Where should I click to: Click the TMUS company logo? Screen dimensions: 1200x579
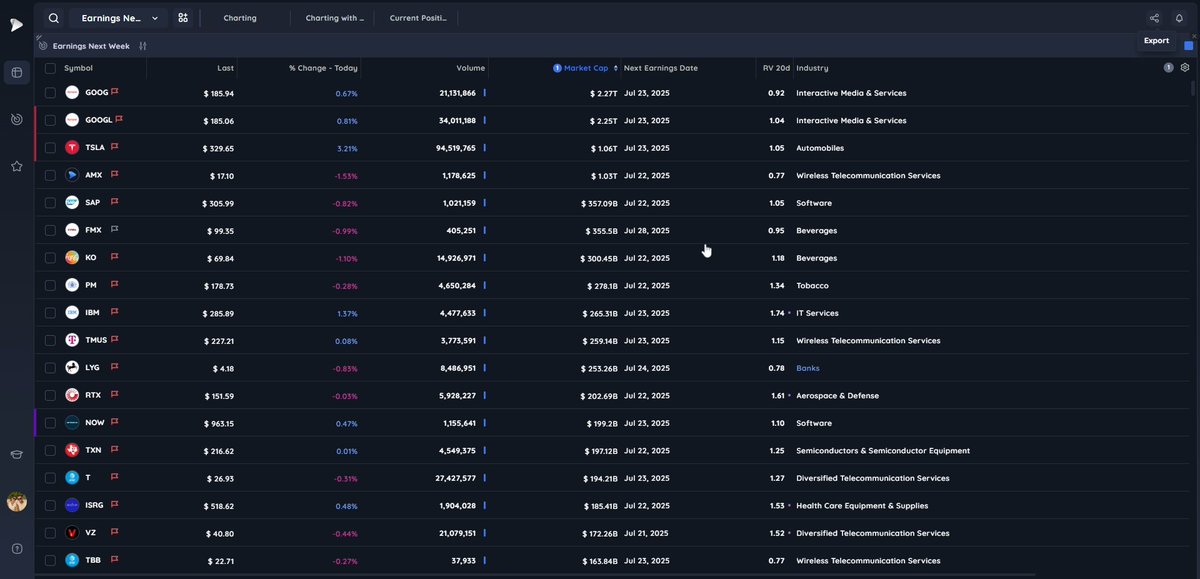coord(72,340)
